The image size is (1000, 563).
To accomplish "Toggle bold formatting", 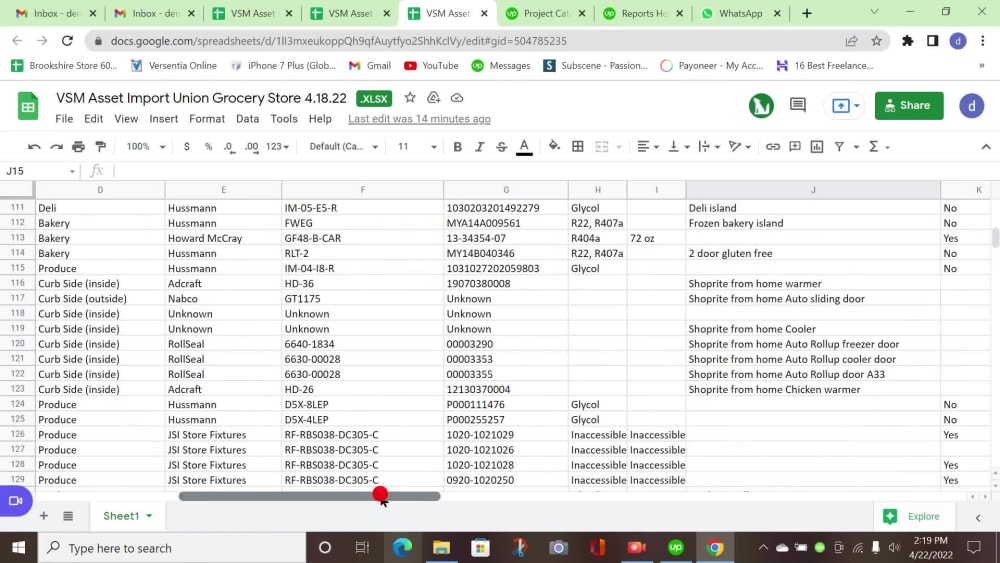I will [457, 147].
